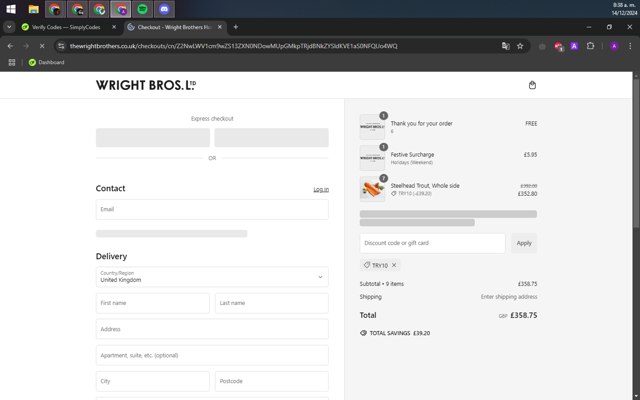Open the Extensions puzzle menu
The height and width of the screenshot is (400, 640).
pos(590,46)
